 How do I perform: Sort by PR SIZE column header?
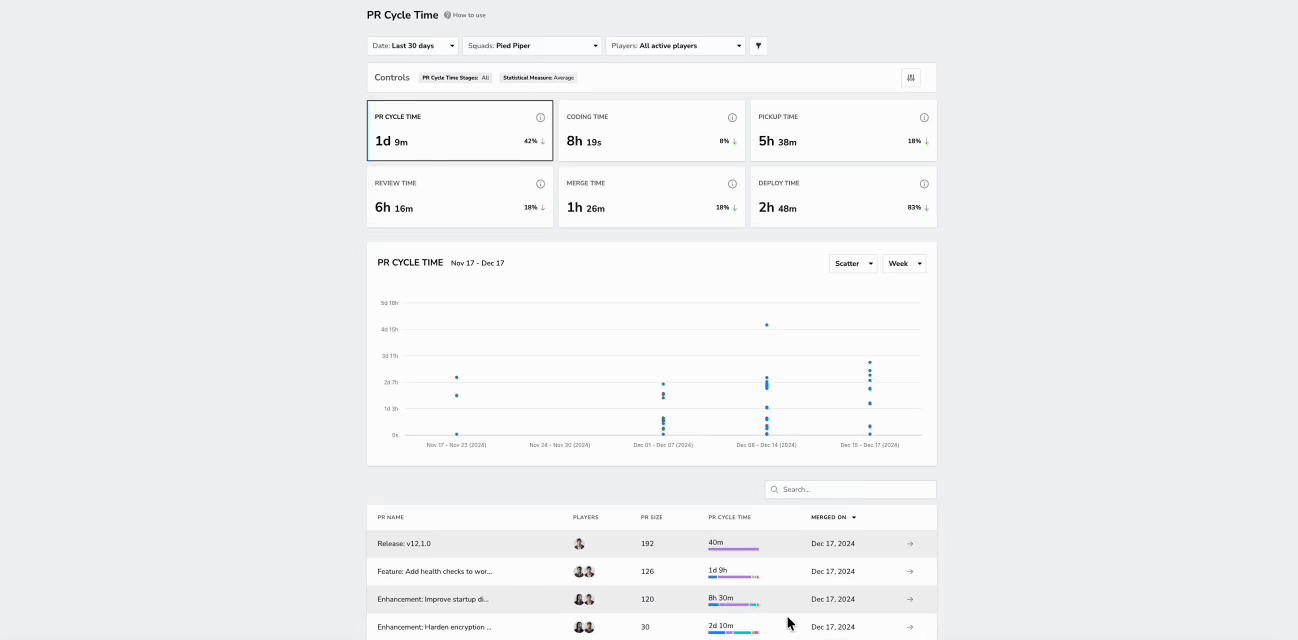(652, 518)
